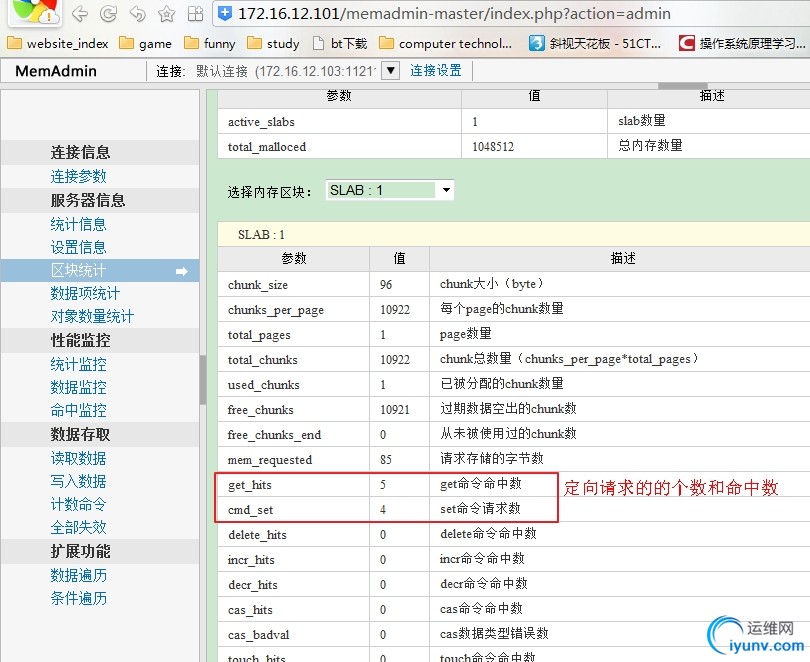Open 统计信息 in sidebar

click(x=79, y=225)
